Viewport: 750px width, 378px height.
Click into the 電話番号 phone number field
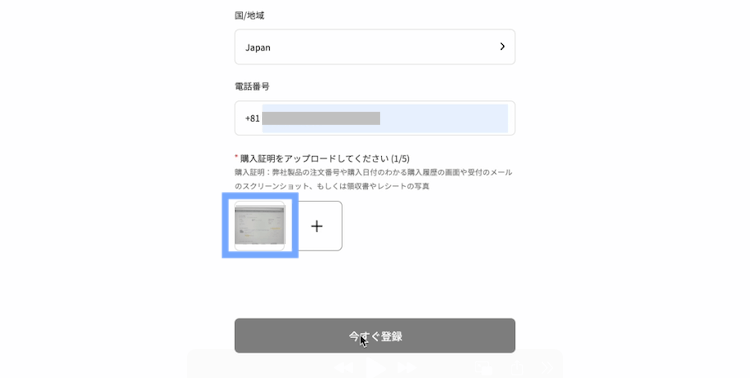tap(375, 118)
